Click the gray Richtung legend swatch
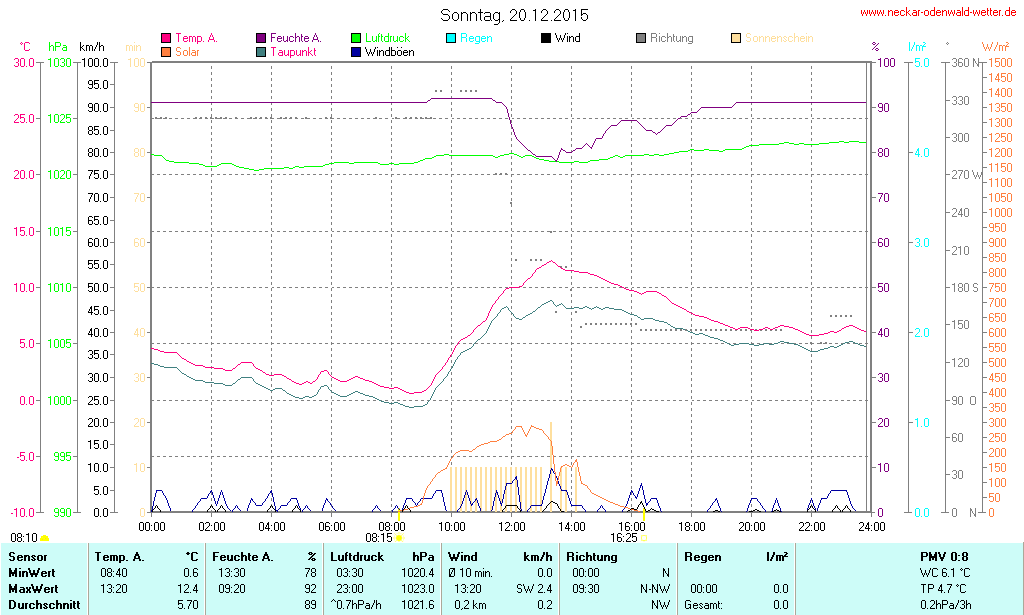The width and height of the screenshot is (1024, 615). click(641, 38)
